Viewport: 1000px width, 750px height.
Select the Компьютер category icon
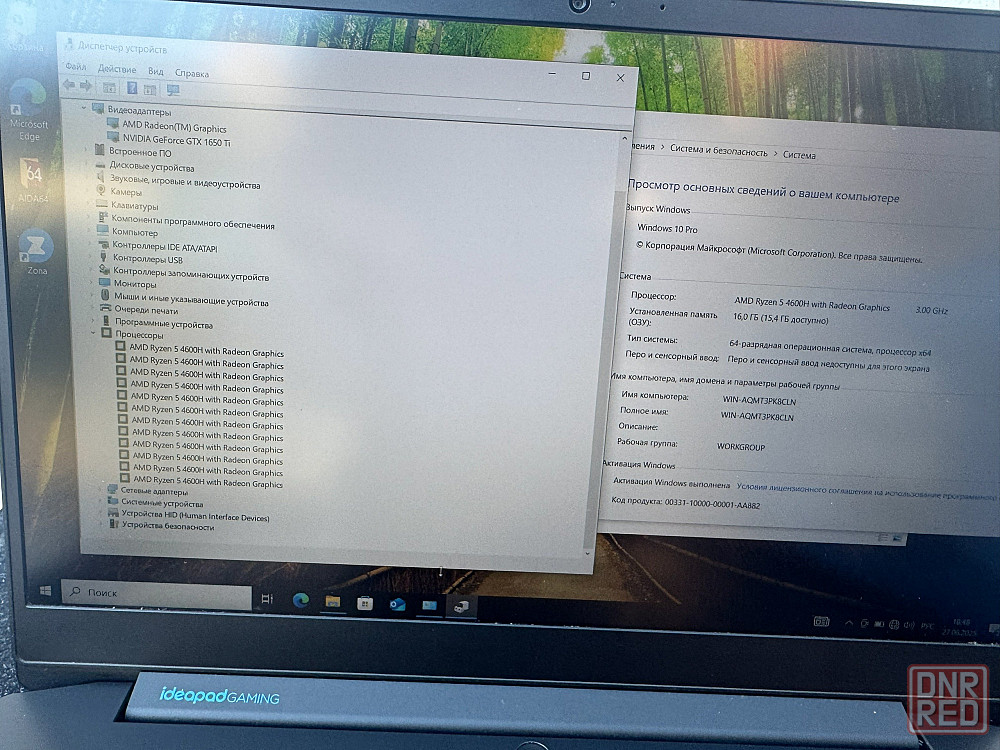point(103,230)
